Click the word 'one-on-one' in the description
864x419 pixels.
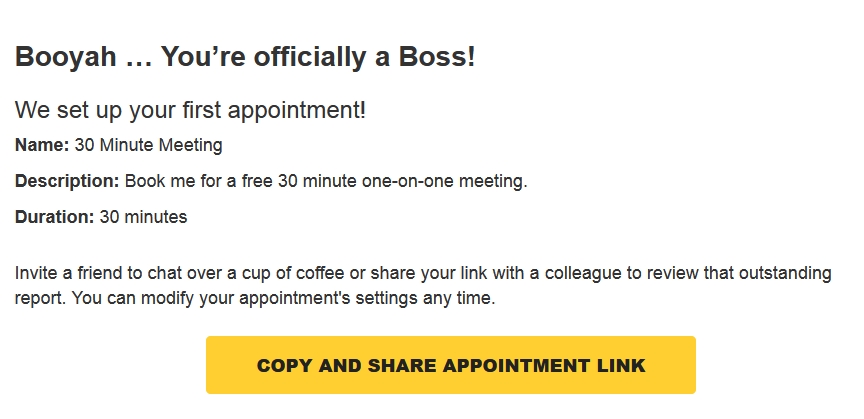[393, 181]
